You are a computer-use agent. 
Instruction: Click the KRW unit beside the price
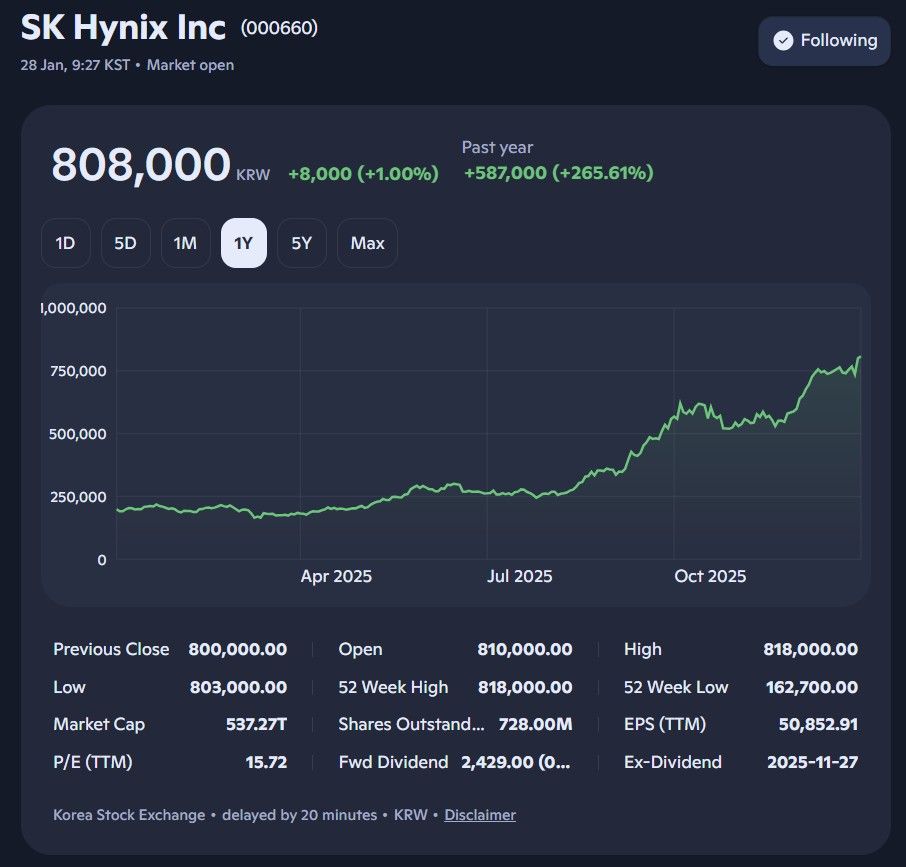coord(253,175)
